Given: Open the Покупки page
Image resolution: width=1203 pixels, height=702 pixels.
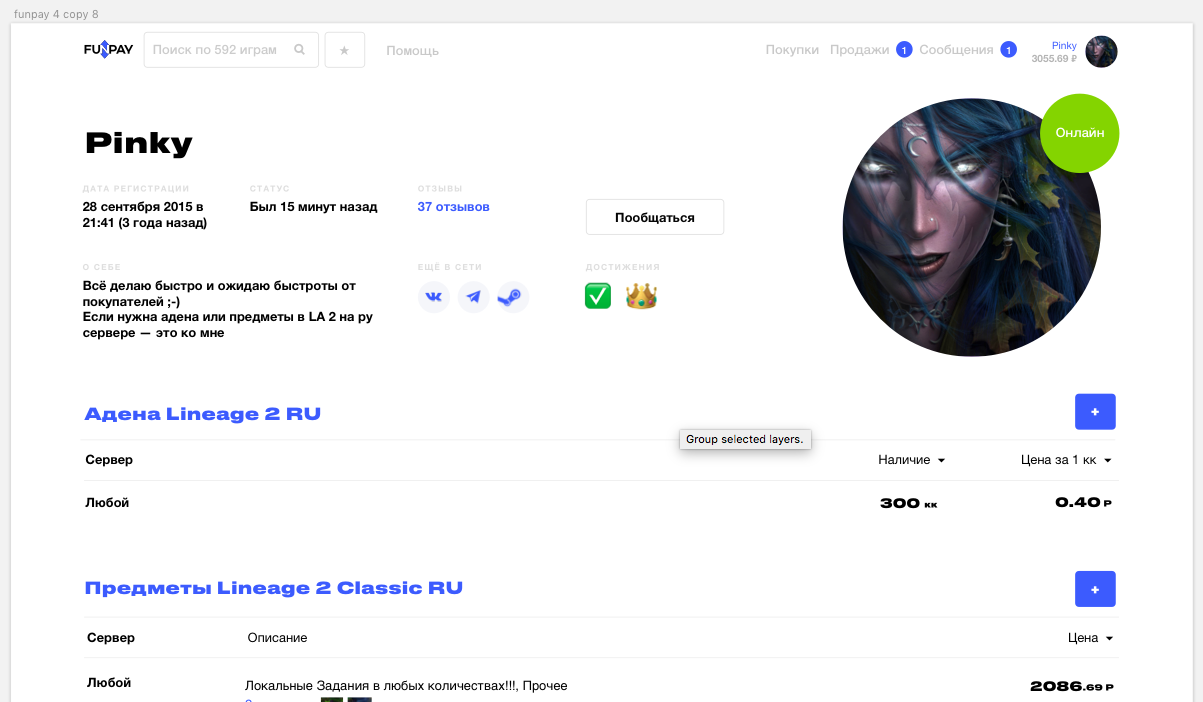Looking at the screenshot, I should tap(792, 50).
